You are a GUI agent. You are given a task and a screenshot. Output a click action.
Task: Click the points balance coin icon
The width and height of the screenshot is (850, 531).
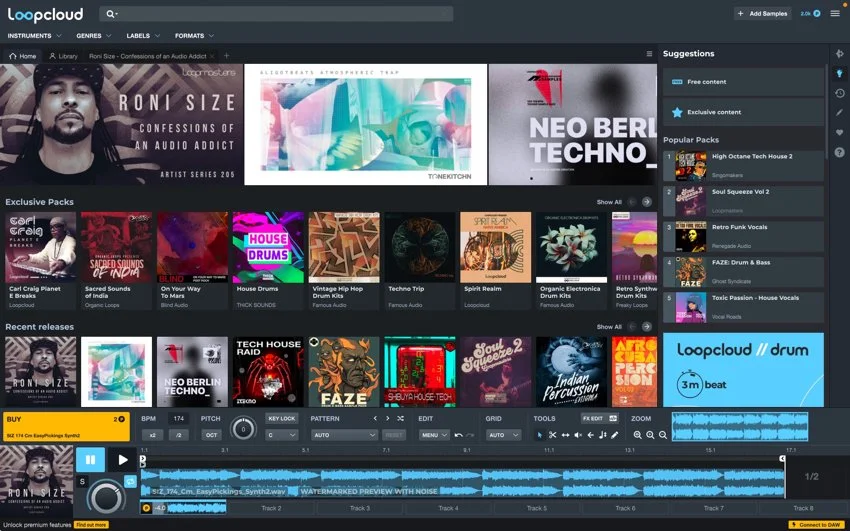[x=816, y=14]
